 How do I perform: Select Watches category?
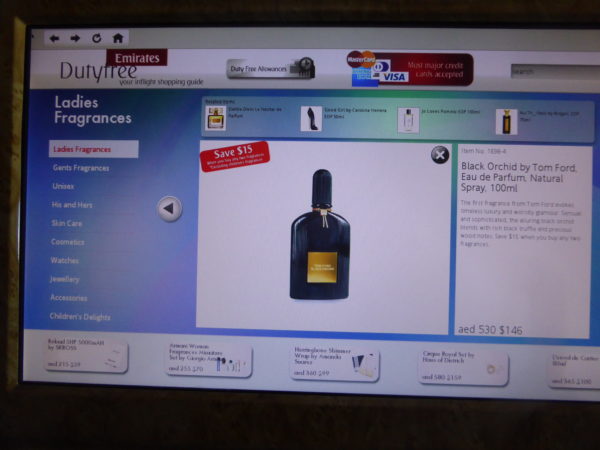click(64, 261)
